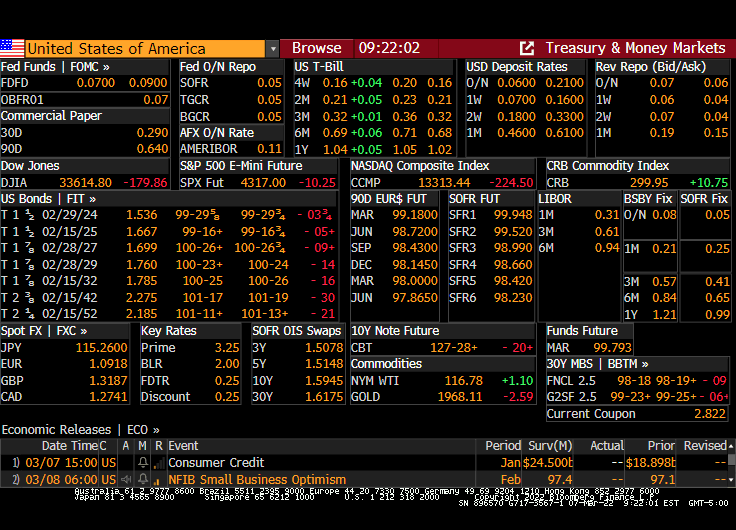736x530 pixels.
Task: Open the Spot FX | FXC » link
Action: pyautogui.click(x=44, y=331)
